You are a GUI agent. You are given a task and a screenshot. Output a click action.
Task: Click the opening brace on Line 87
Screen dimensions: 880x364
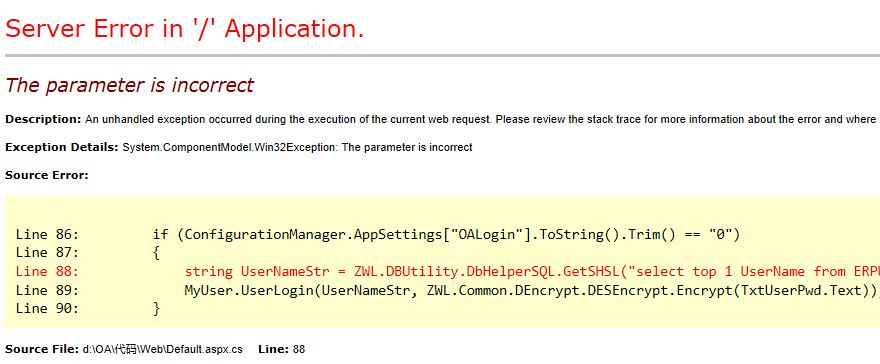click(x=156, y=253)
